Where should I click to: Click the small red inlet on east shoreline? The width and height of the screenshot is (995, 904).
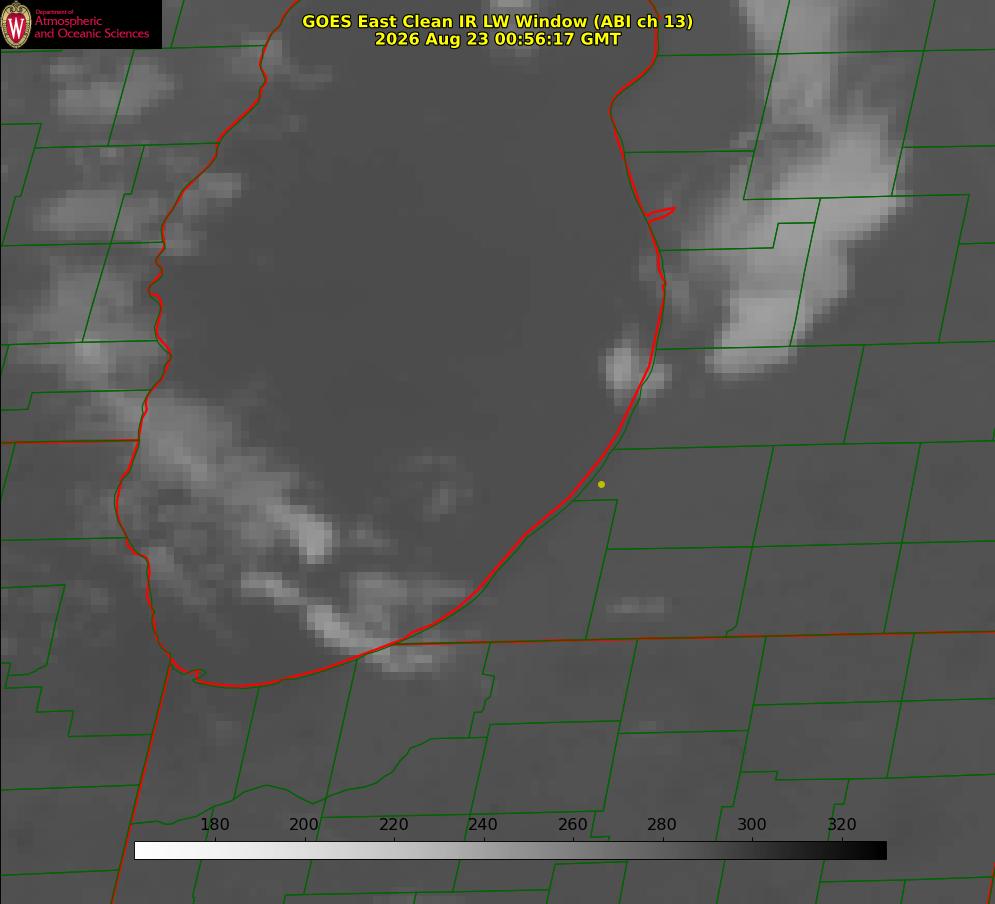point(661,214)
